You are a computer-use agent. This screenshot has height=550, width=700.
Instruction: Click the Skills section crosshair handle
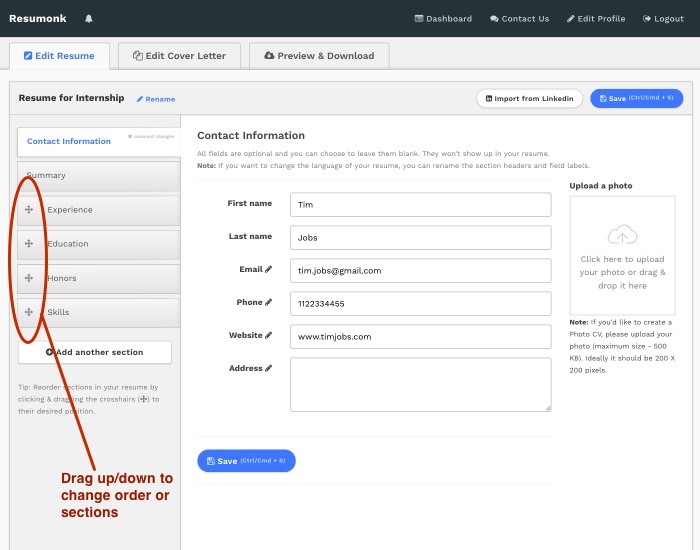point(29,312)
